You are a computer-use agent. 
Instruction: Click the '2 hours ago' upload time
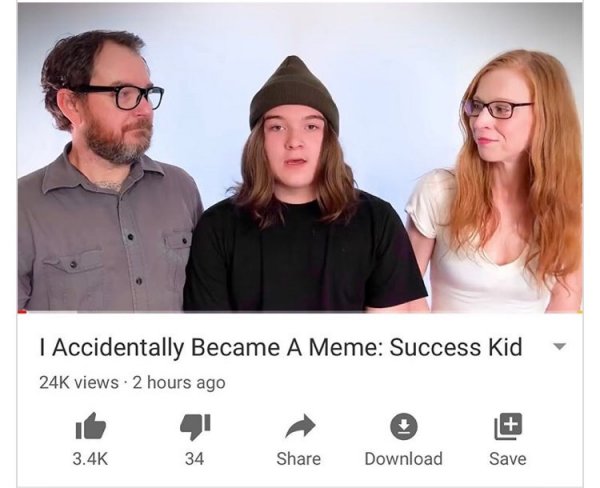click(179, 382)
